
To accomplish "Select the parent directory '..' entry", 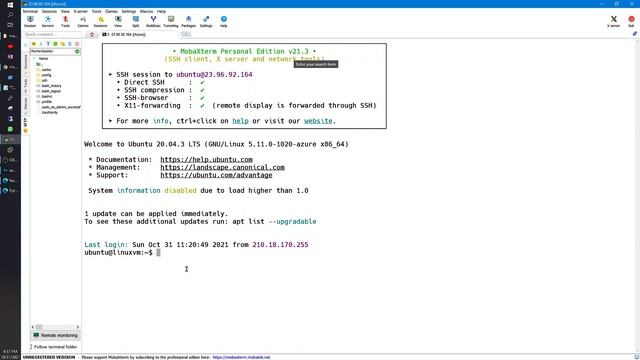I will click(x=40, y=64).
